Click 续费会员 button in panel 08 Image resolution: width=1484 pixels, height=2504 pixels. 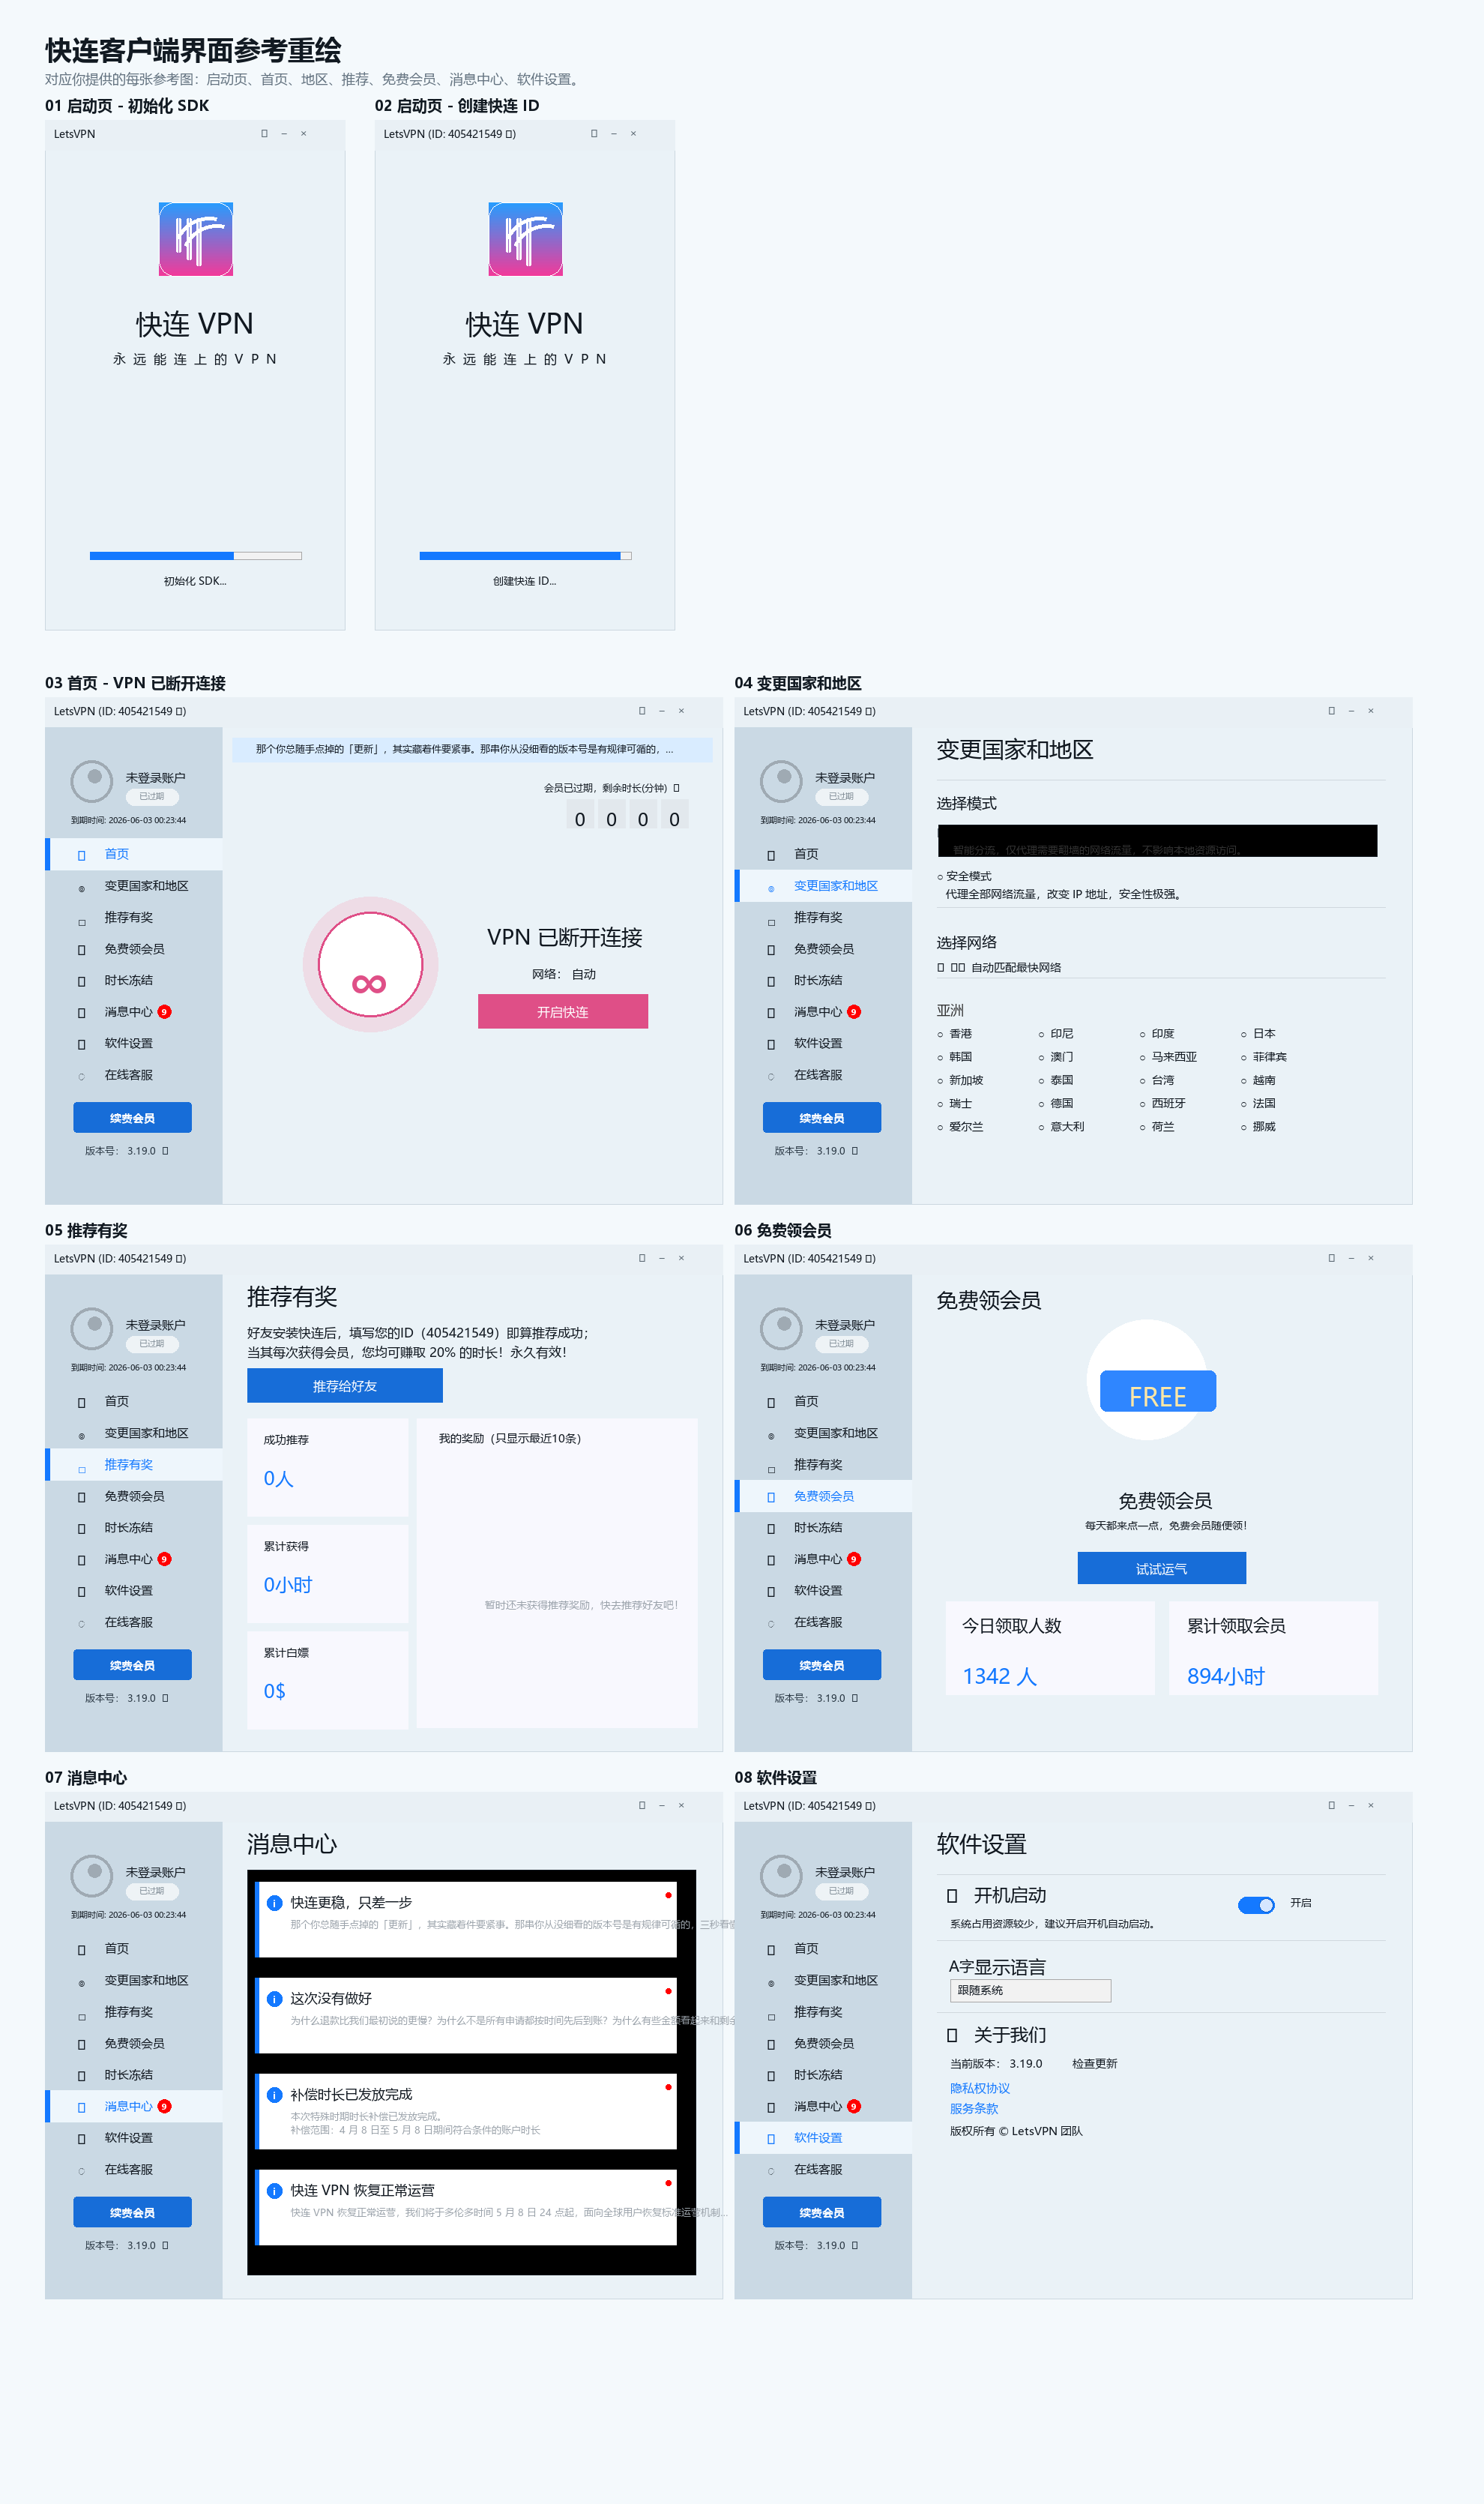pos(822,2212)
